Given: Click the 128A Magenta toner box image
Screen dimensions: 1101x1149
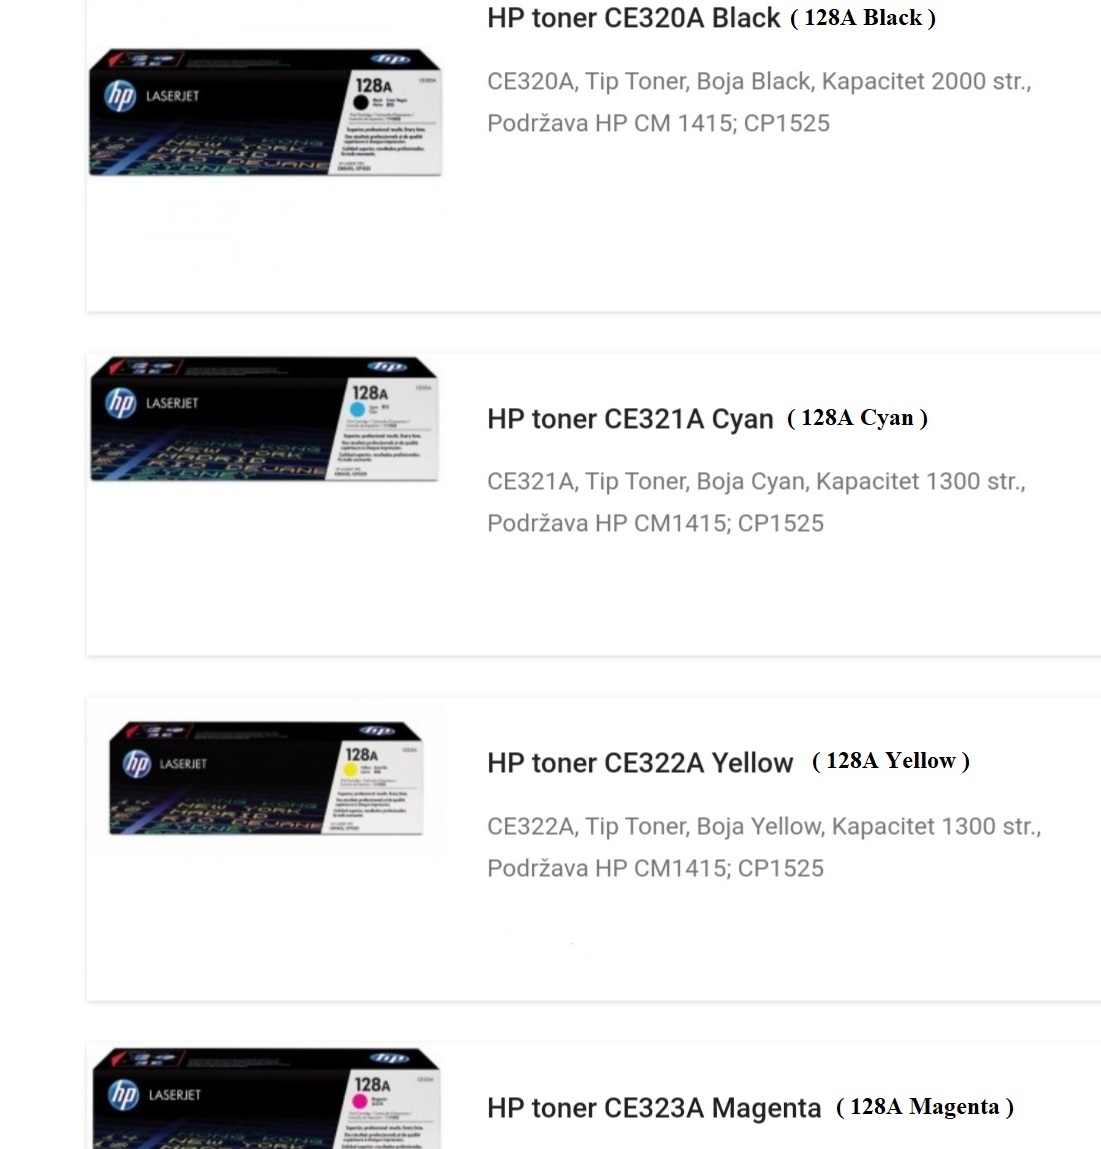Looking at the screenshot, I should 266,1098.
